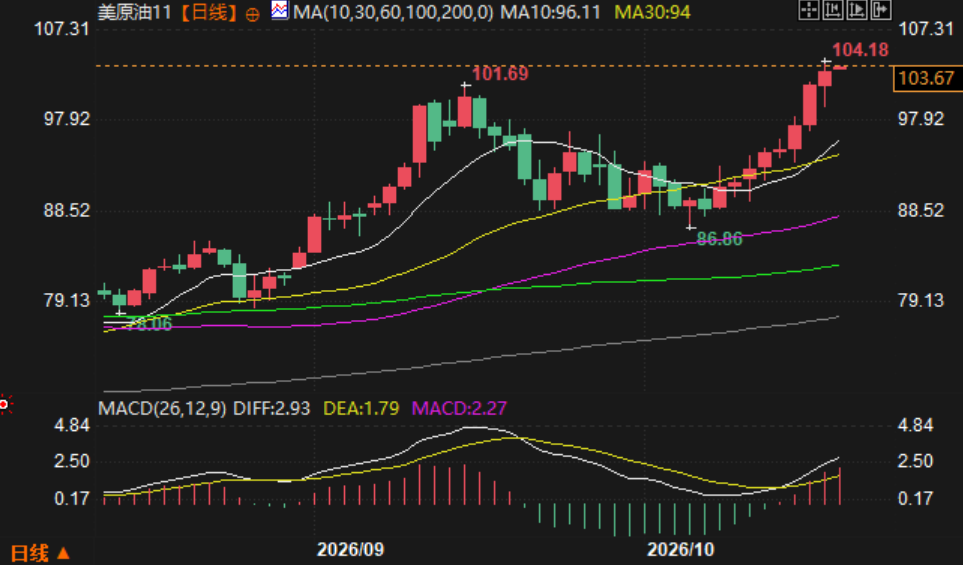Click the axis icon with the play triangle
This screenshot has height=565, width=963.
(857, 10)
